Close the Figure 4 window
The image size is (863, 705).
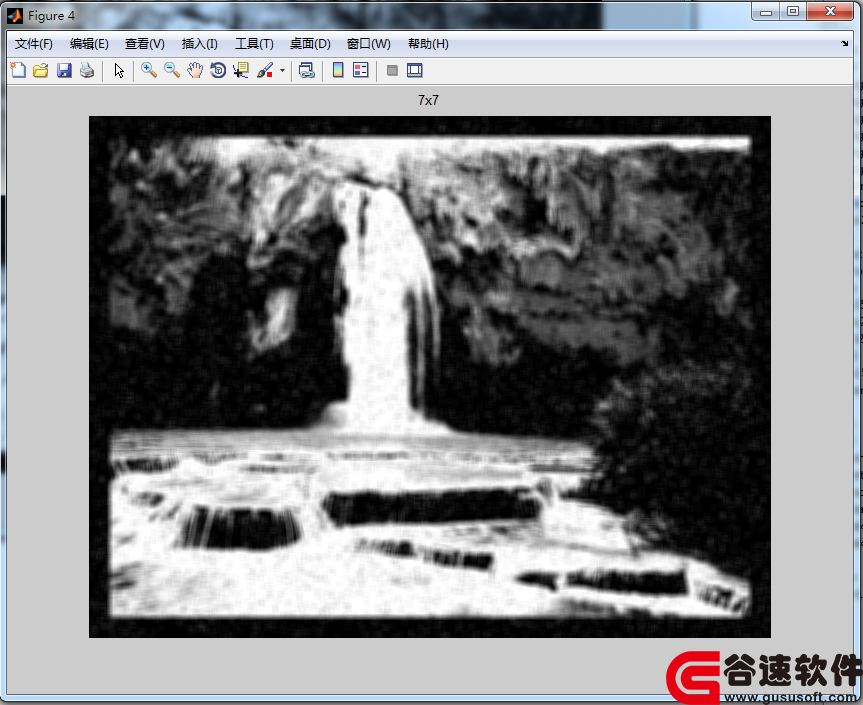830,12
